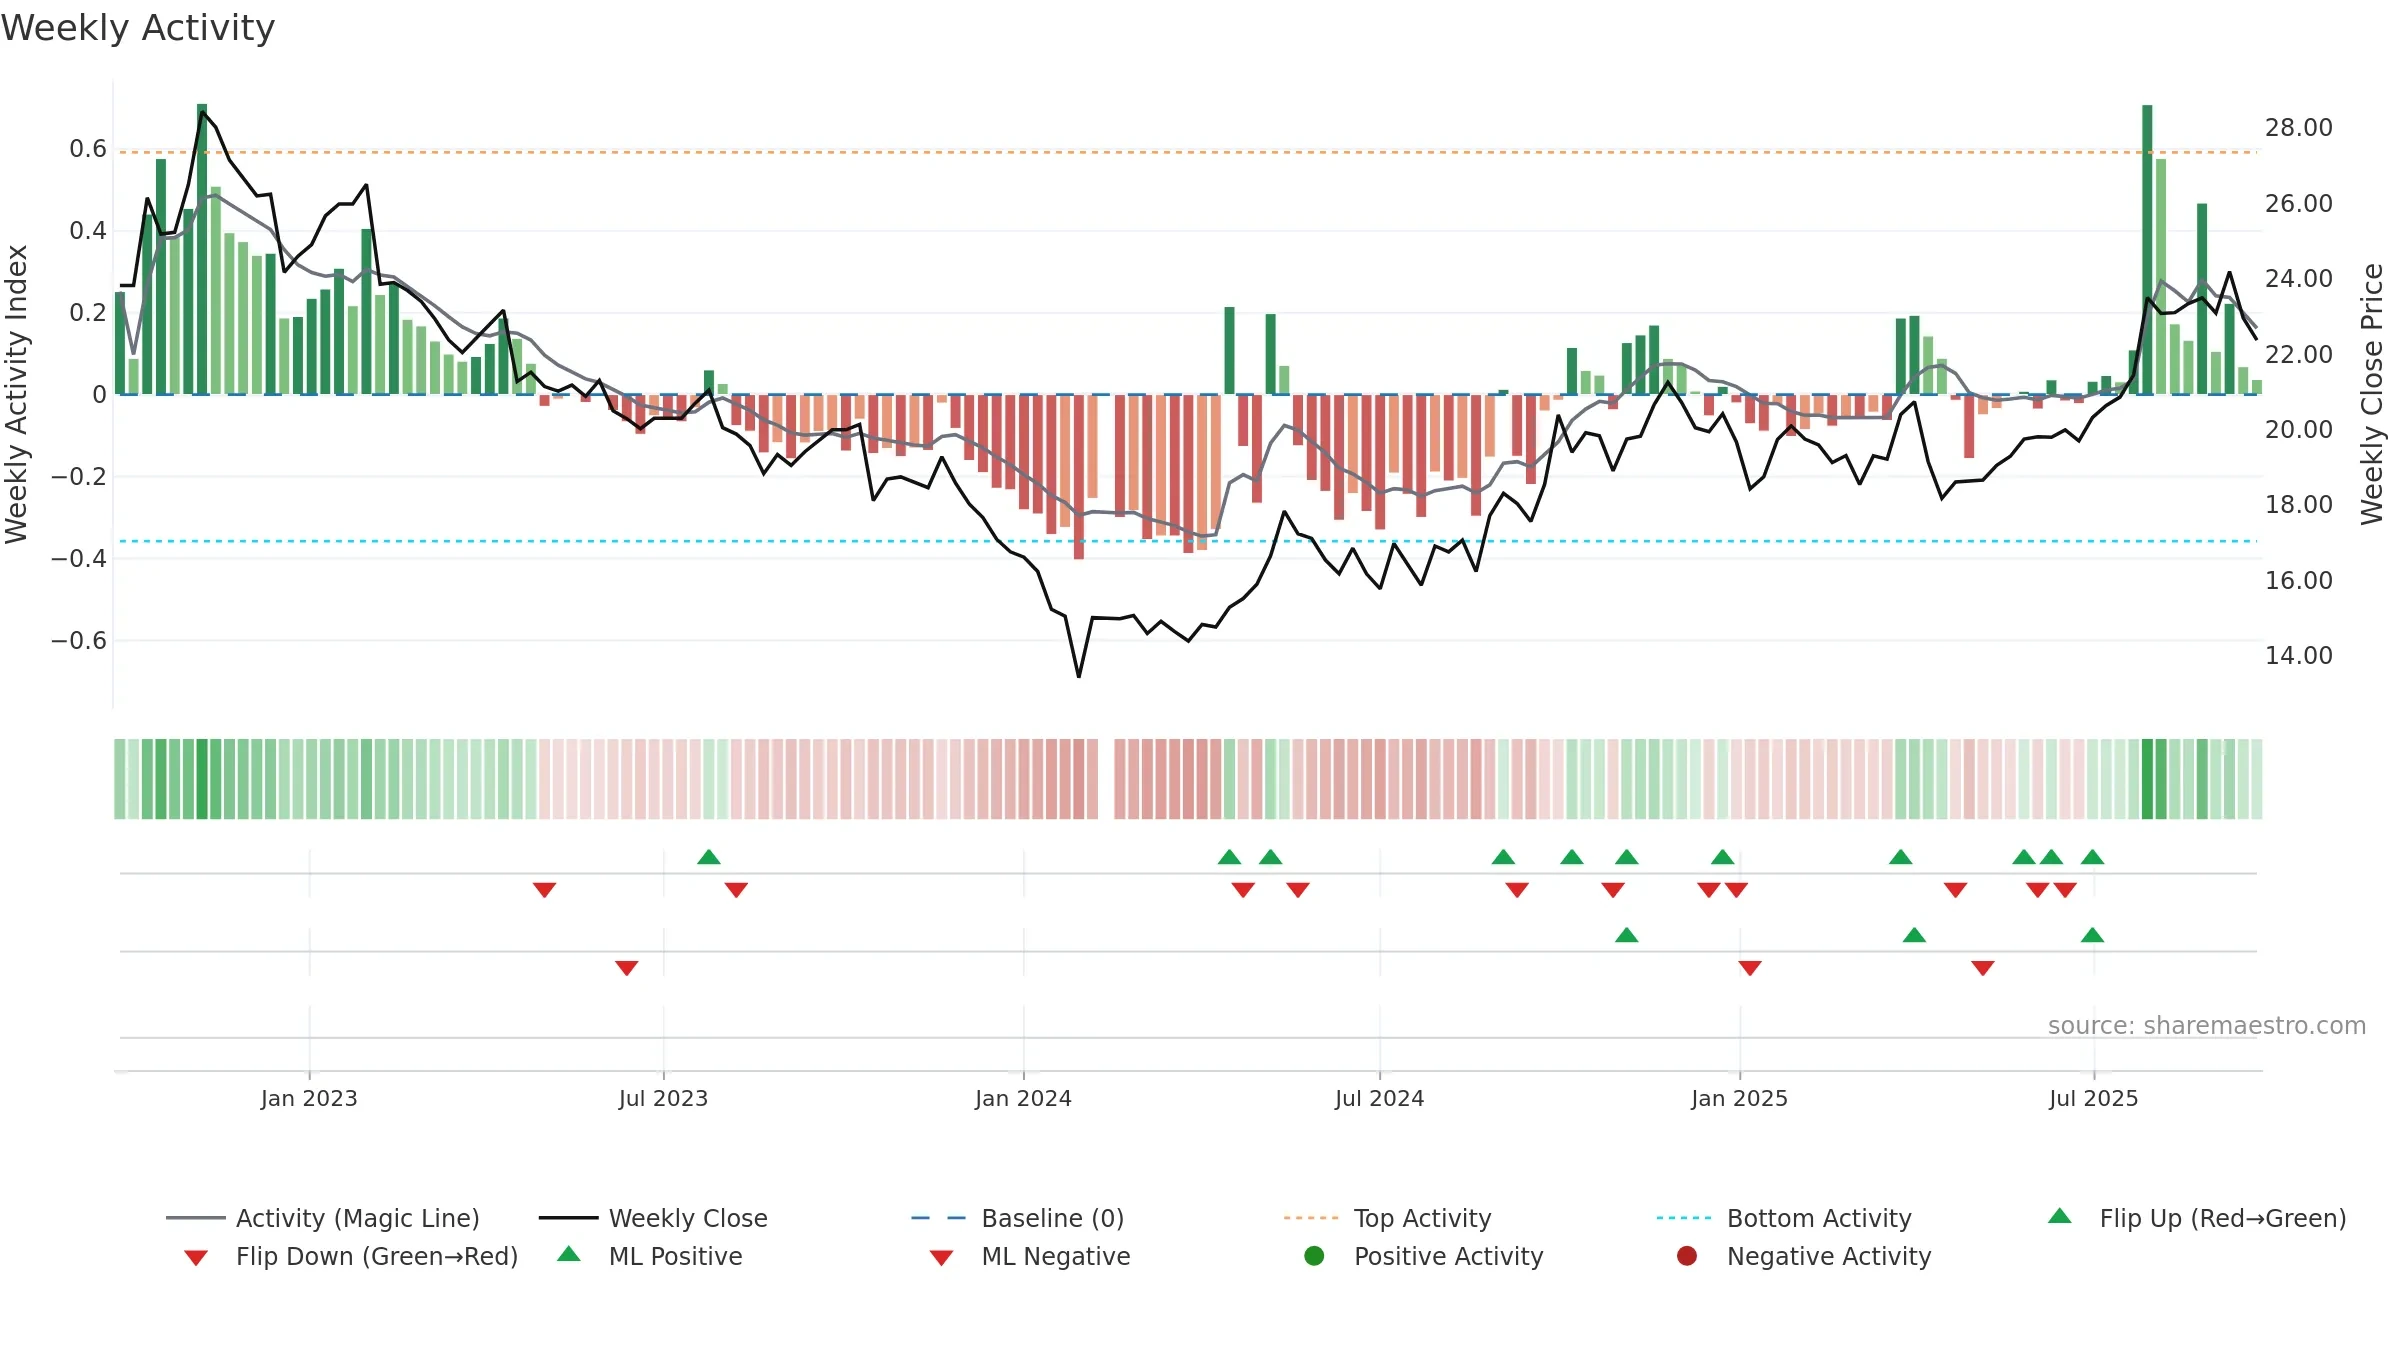
Task: Click the −0.6 activity index axis label
Action: (x=79, y=640)
